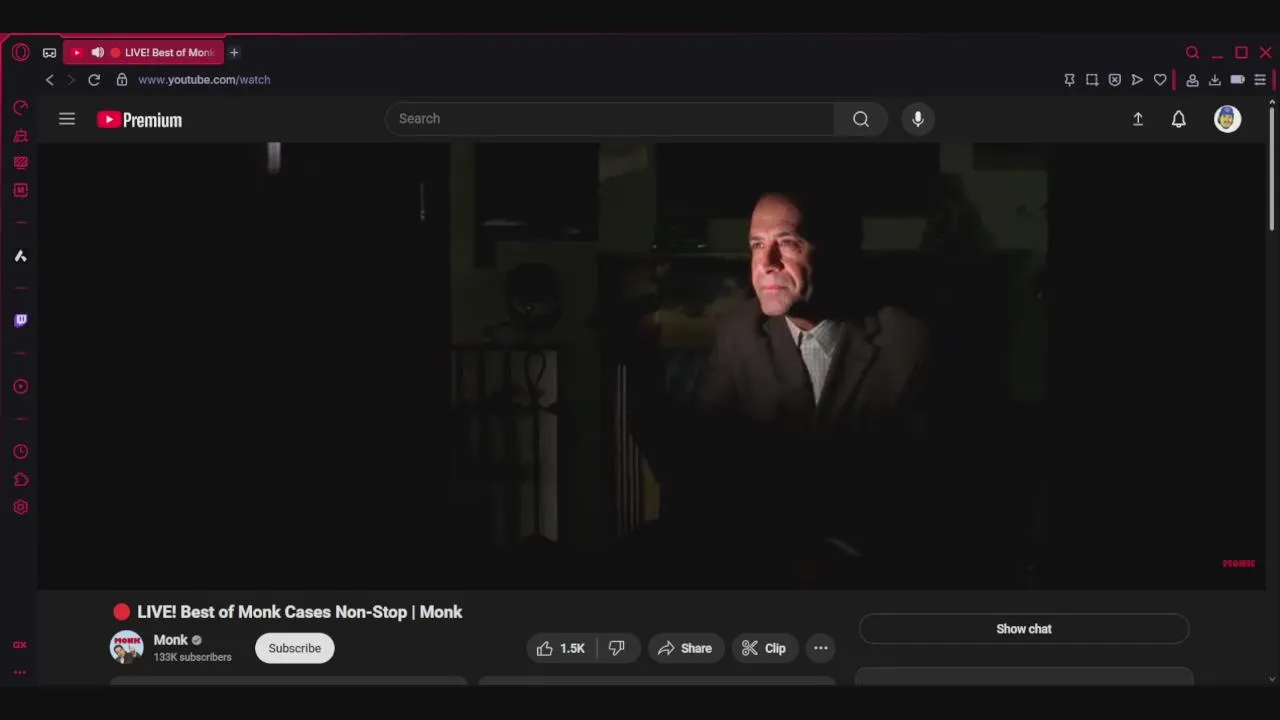Click the page vertical scrollbar thumb
This screenshot has height=720, width=1280.
click(1272, 170)
